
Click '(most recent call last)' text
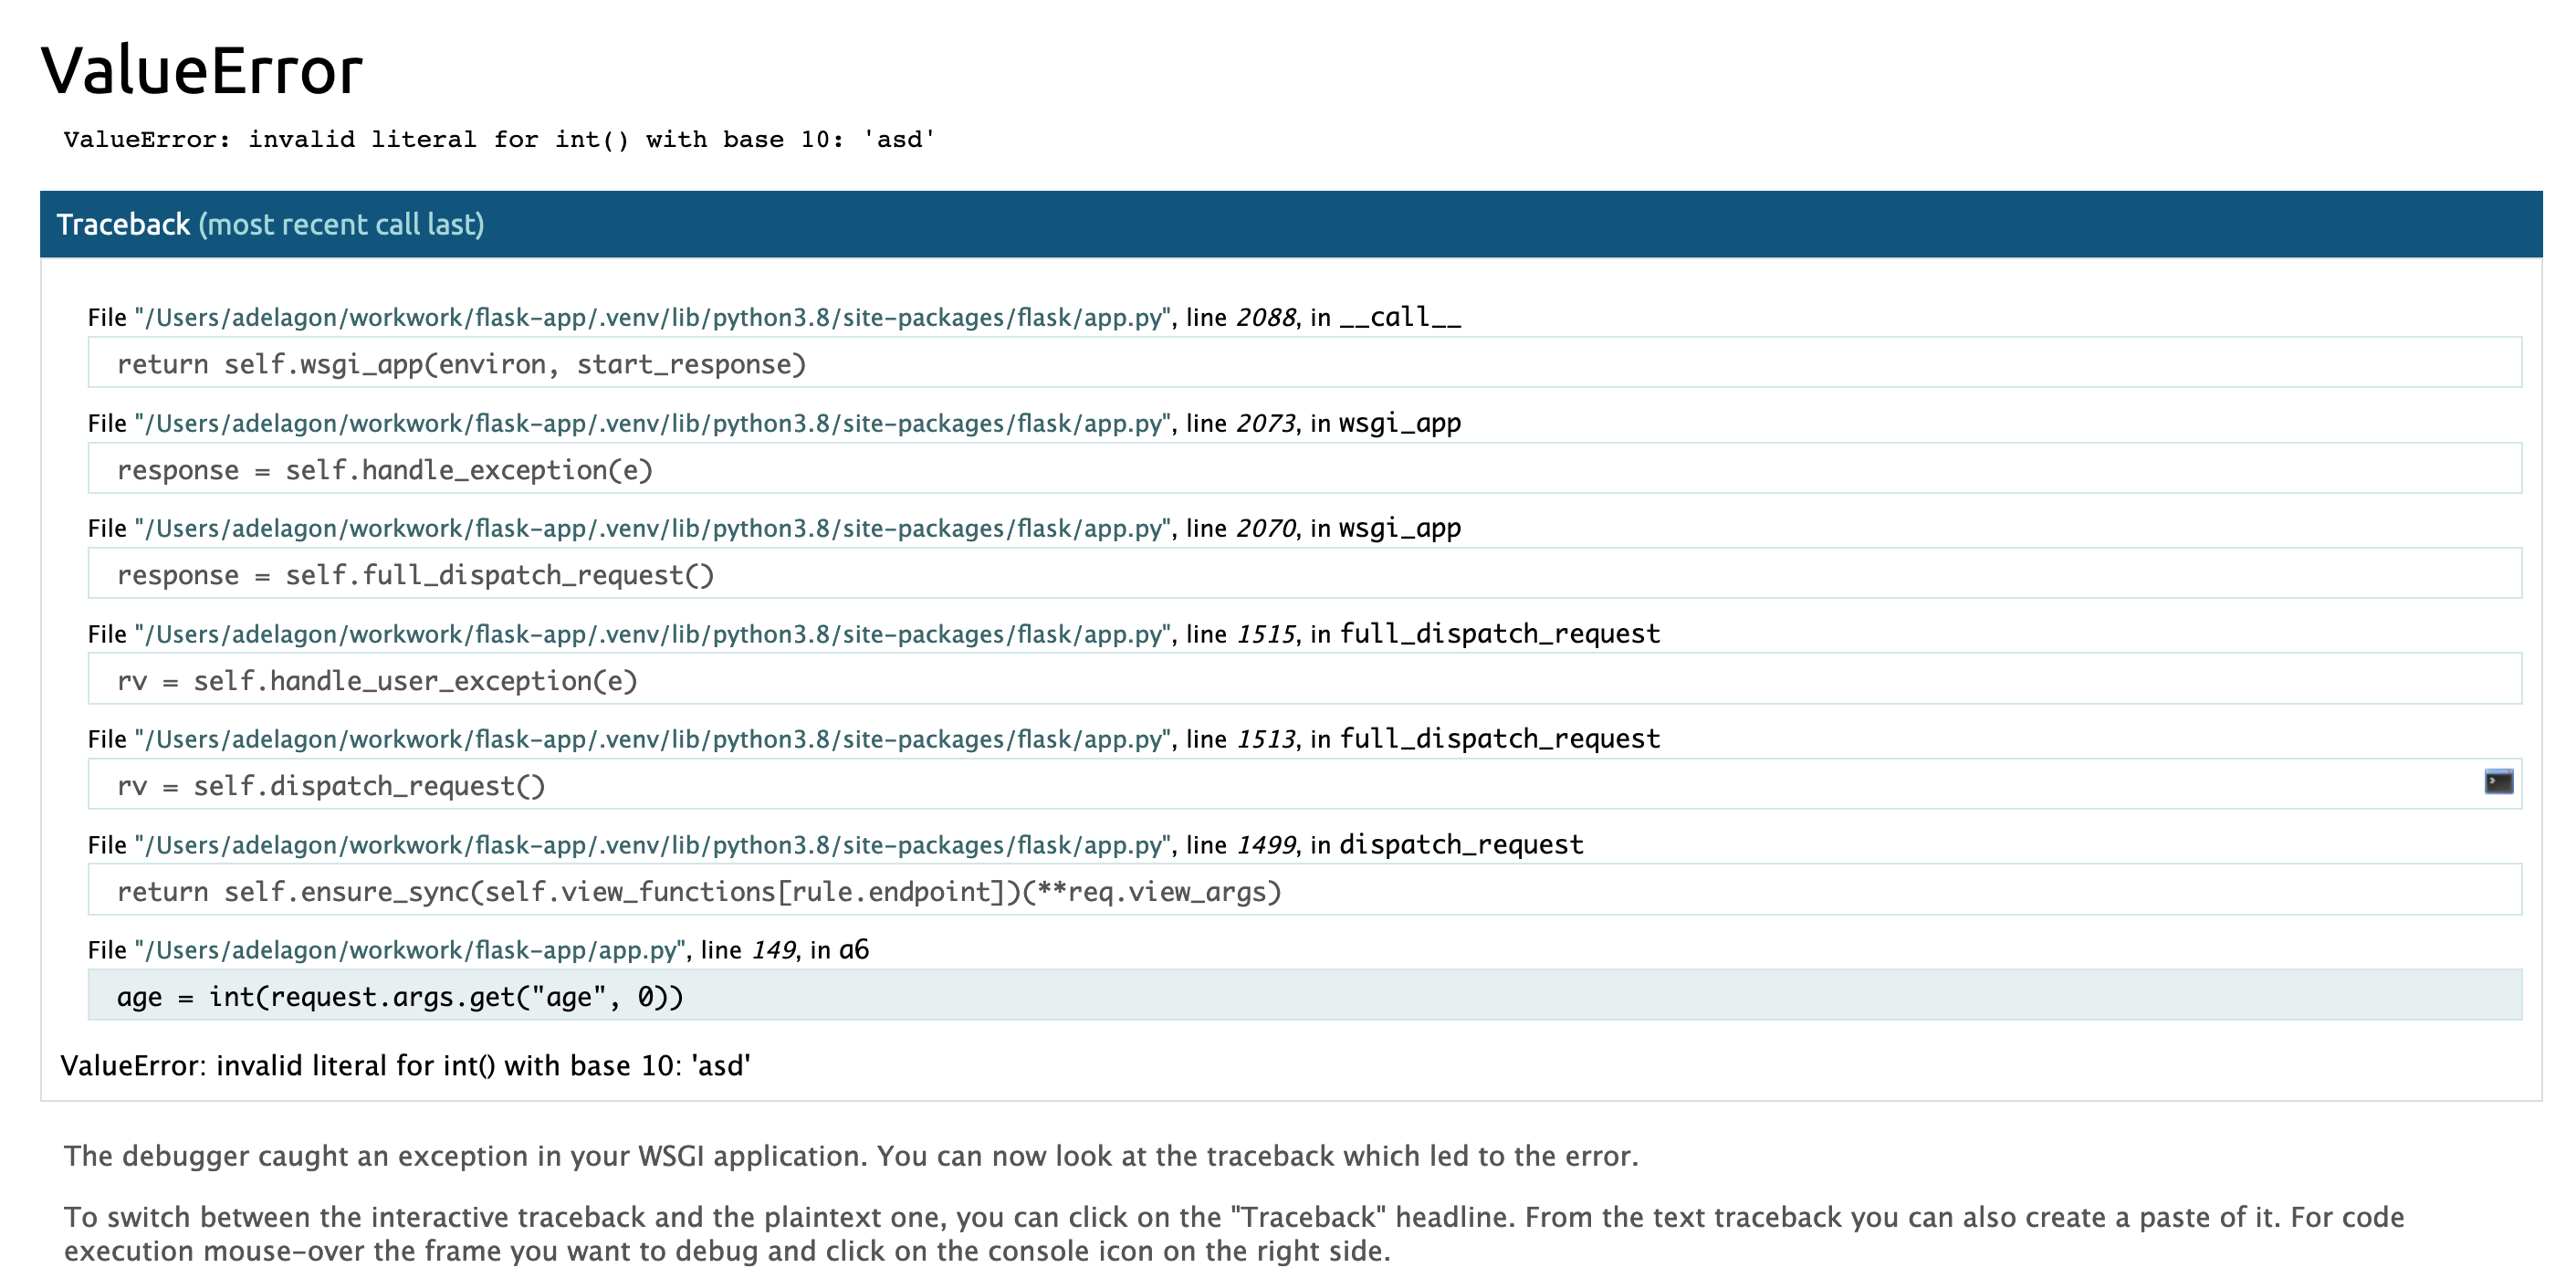(341, 224)
